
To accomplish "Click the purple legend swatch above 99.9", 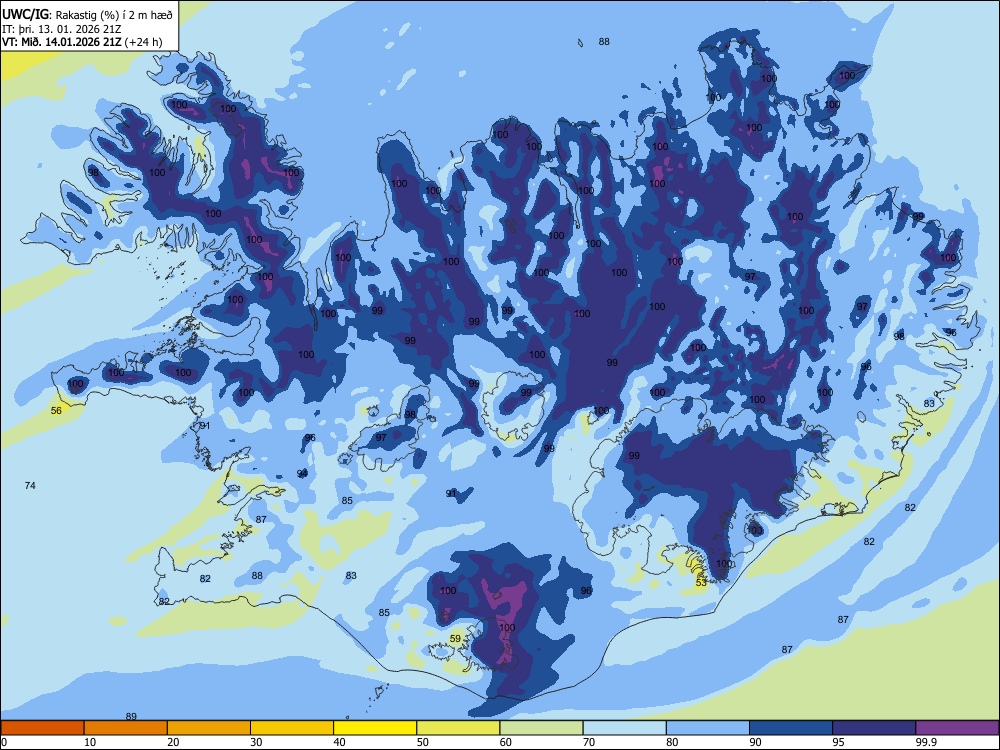I will click(x=957, y=728).
